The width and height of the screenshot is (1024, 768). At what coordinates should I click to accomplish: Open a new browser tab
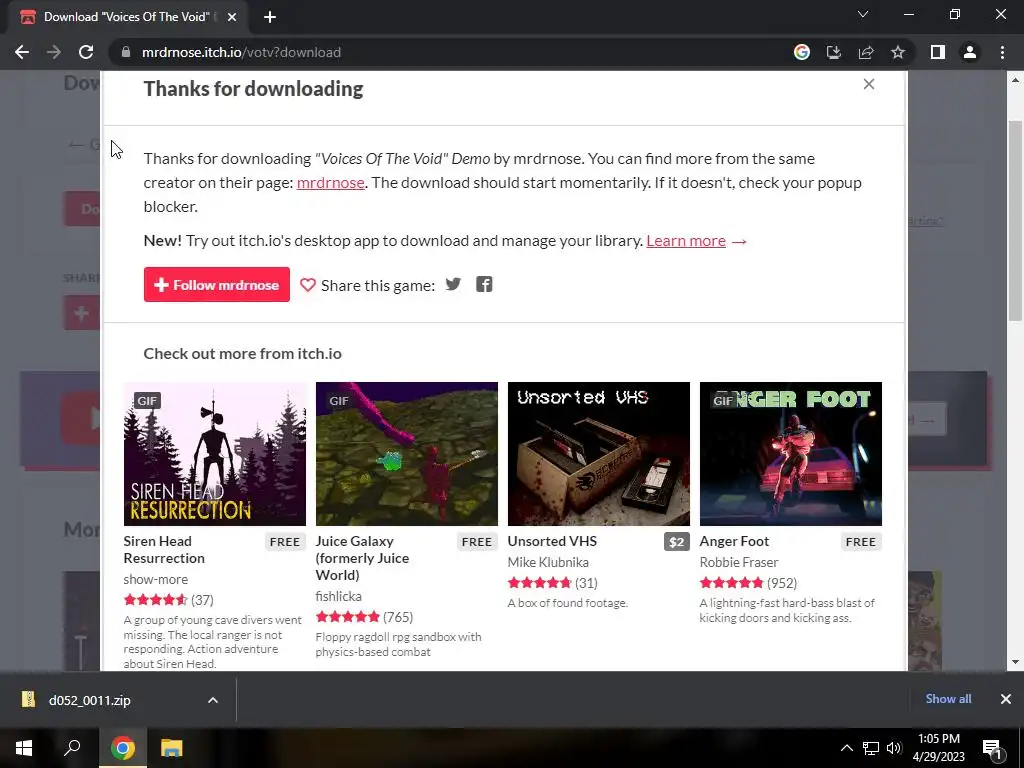pos(270,18)
